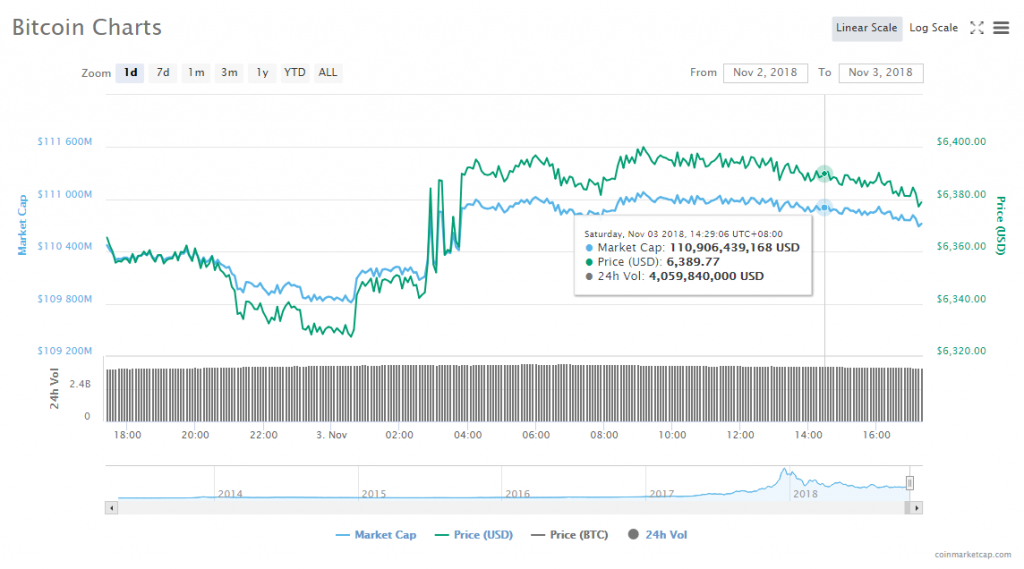Show ALL time zoom range

click(328, 73)
